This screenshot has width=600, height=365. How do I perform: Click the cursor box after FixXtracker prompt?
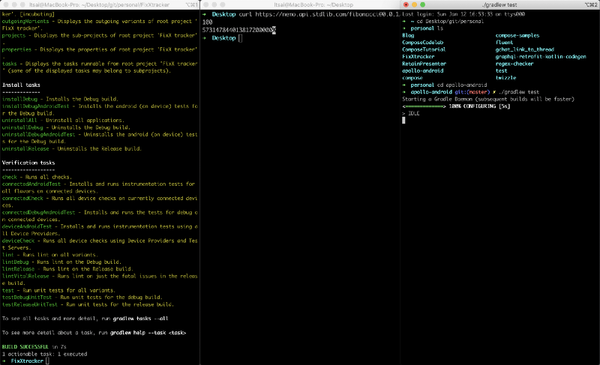click(x=47, y=361)
